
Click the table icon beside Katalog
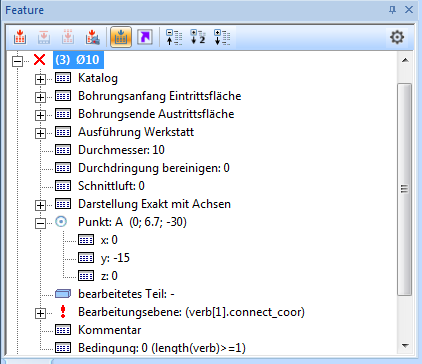click(x=63, y=78)
